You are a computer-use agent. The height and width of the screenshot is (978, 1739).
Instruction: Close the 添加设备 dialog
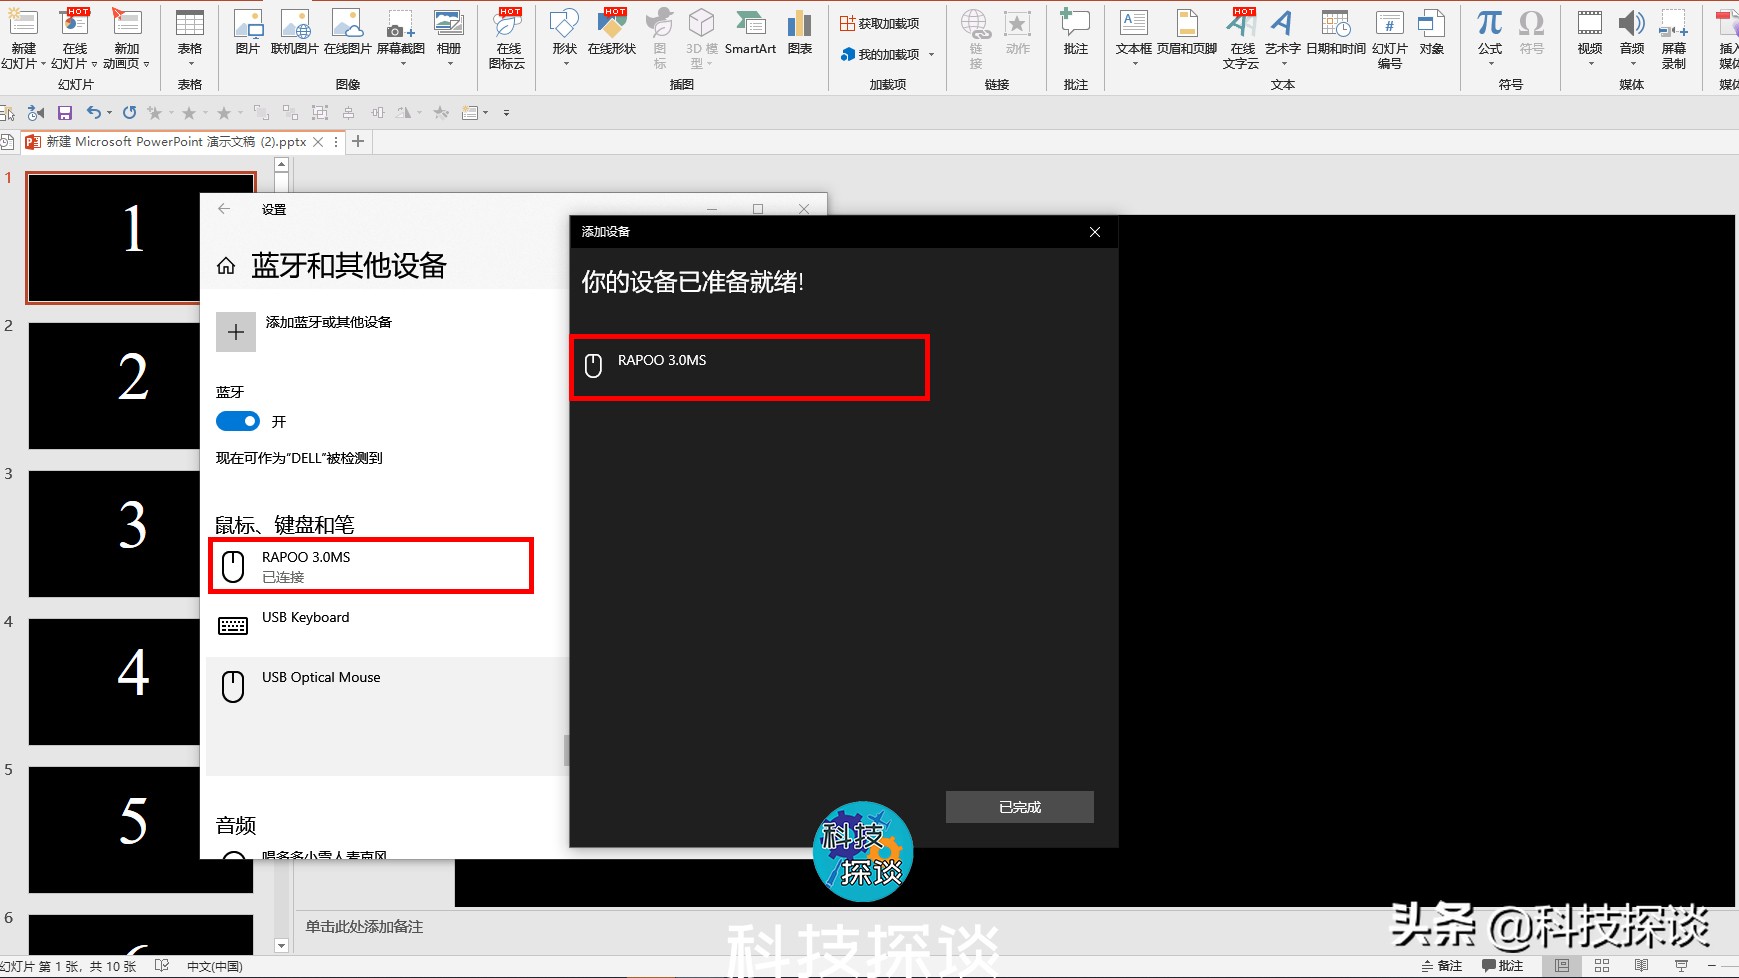pos(1095,232)
